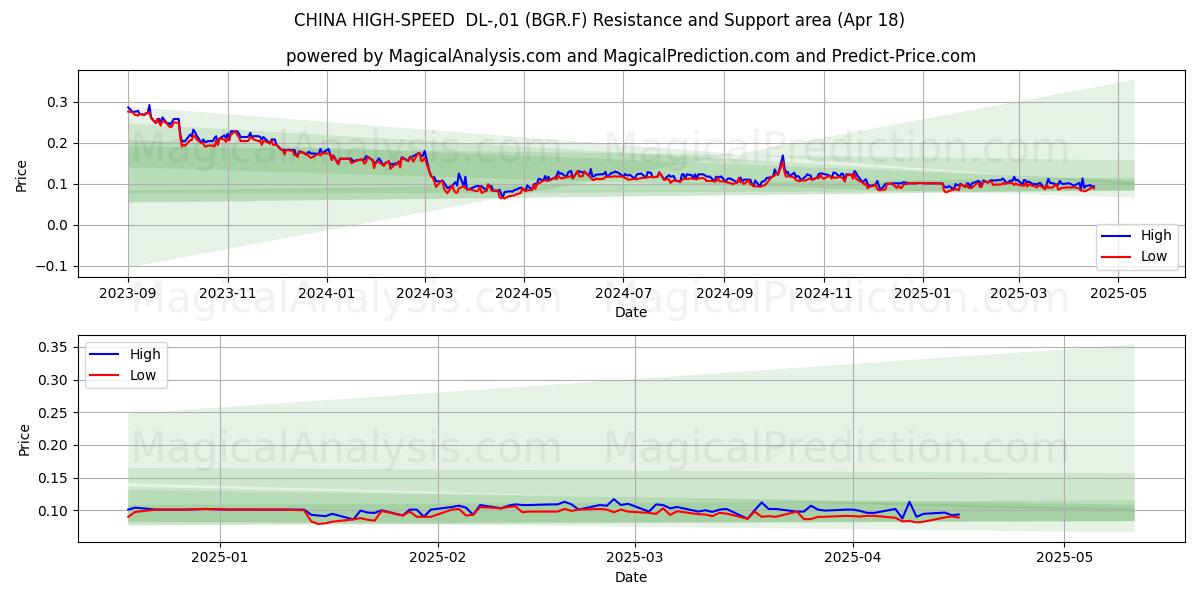
Task: Click the '2024-09' date tick label
Action: pyautogui.click(x=724, y=293)
